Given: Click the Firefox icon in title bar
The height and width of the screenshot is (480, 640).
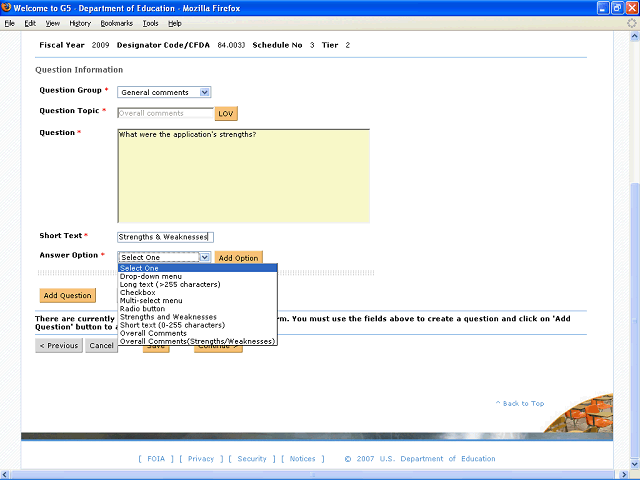Looking at the screenshot, I should [6, 8].
